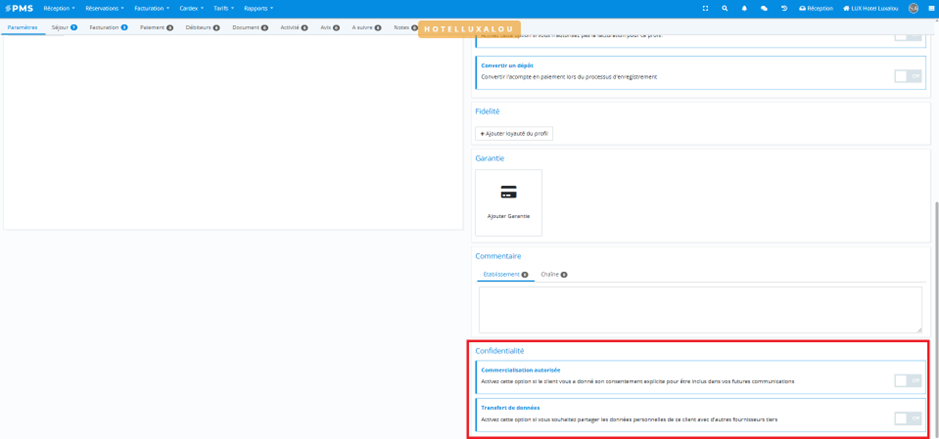Click the fullscreen icon in top bar

pyautogui.click(x=705, y=8)
